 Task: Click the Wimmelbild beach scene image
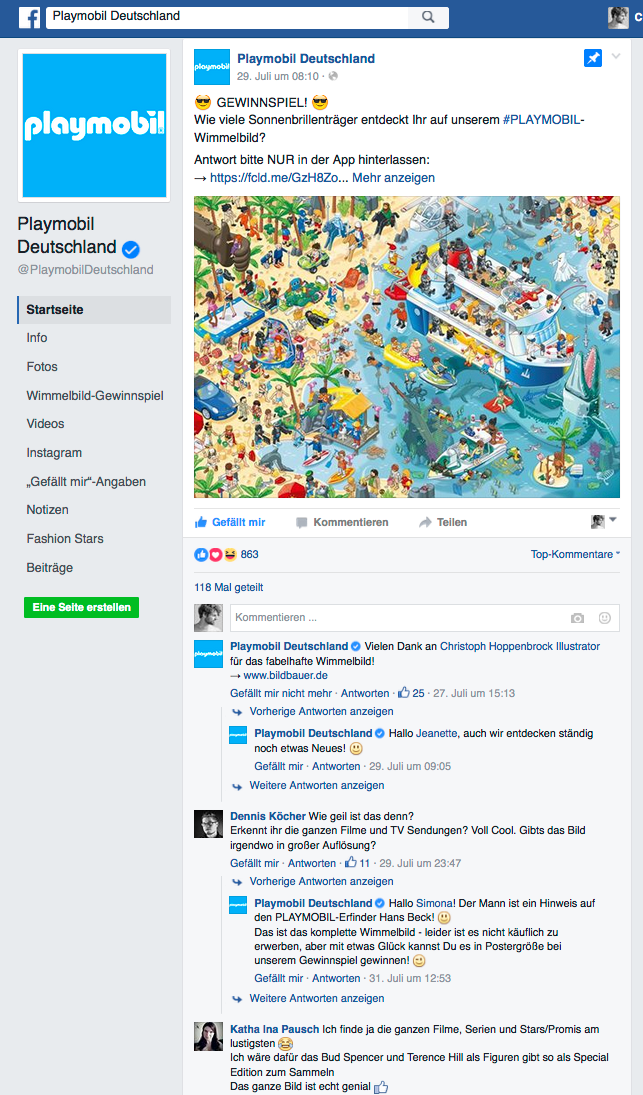tap(407, 347)
